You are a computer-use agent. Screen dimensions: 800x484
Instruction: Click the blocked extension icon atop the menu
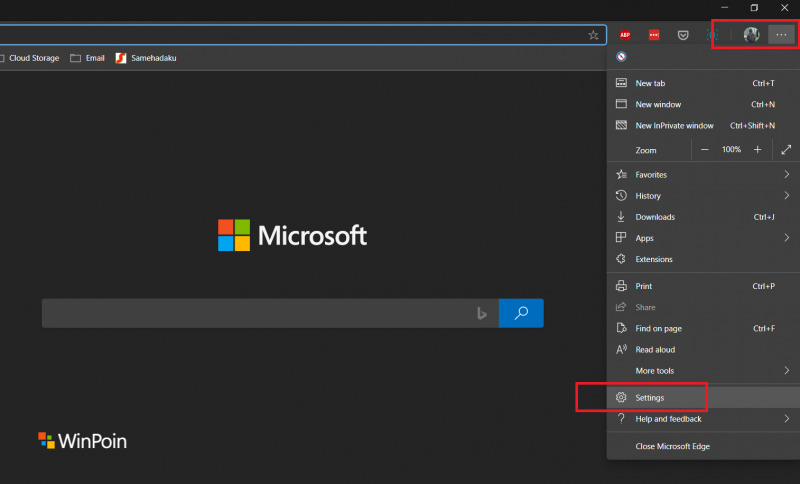pyautogui.click(x=621, y=57)
